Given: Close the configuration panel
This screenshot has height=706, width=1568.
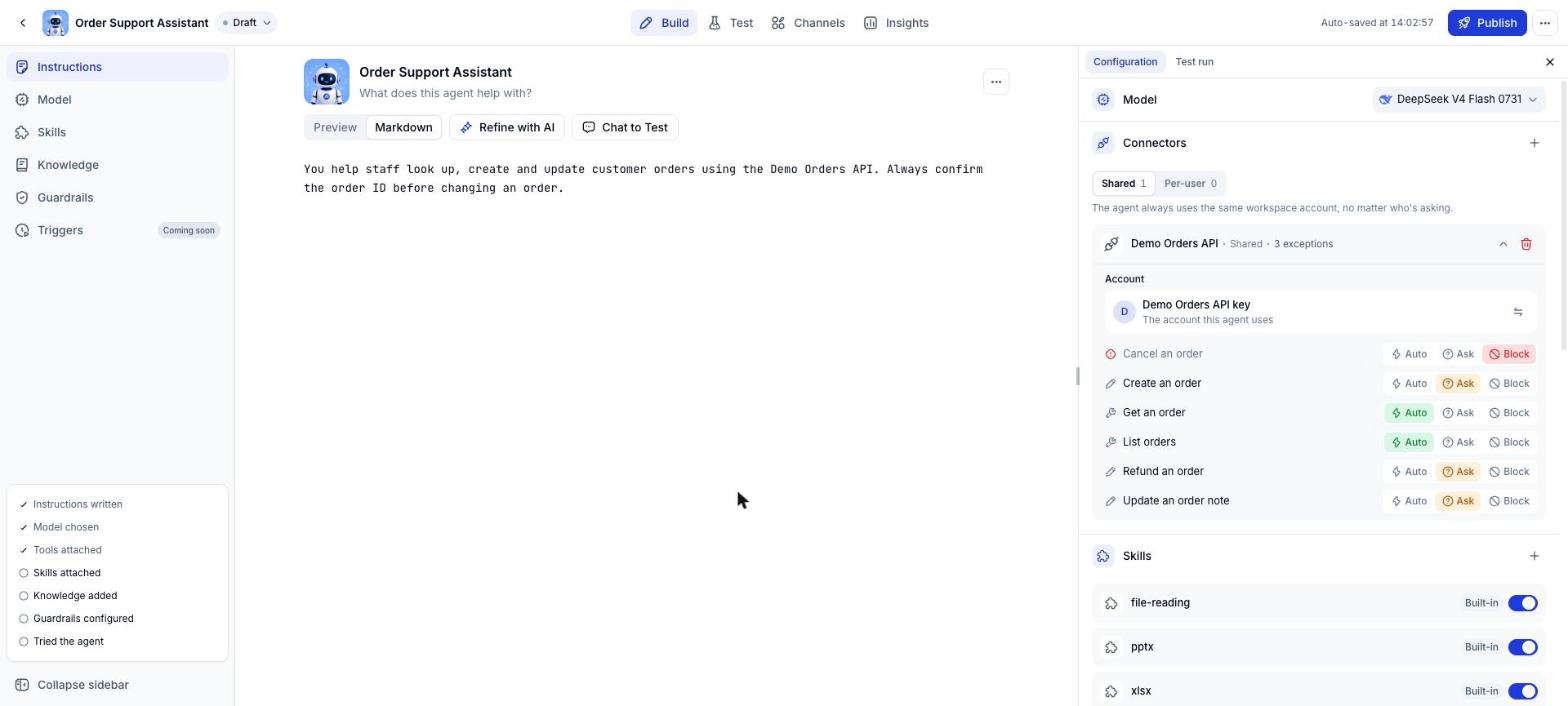Looking at the screenshot, I should (x=1550, y=62).
